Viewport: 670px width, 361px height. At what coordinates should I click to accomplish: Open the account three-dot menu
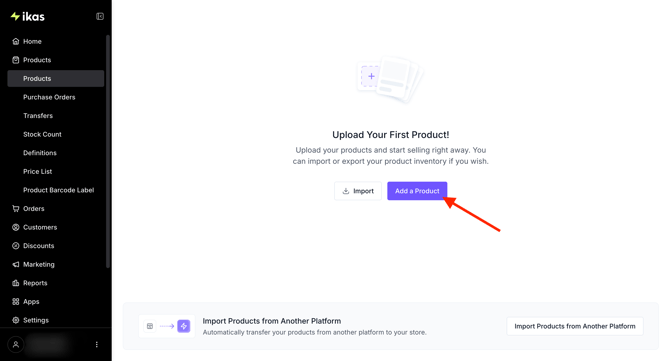point(97,344)
